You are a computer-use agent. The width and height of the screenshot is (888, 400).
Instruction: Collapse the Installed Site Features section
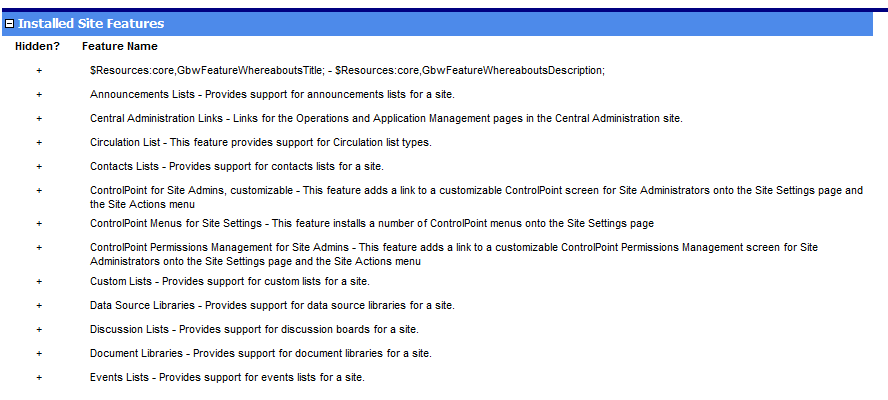click(10, 23)
